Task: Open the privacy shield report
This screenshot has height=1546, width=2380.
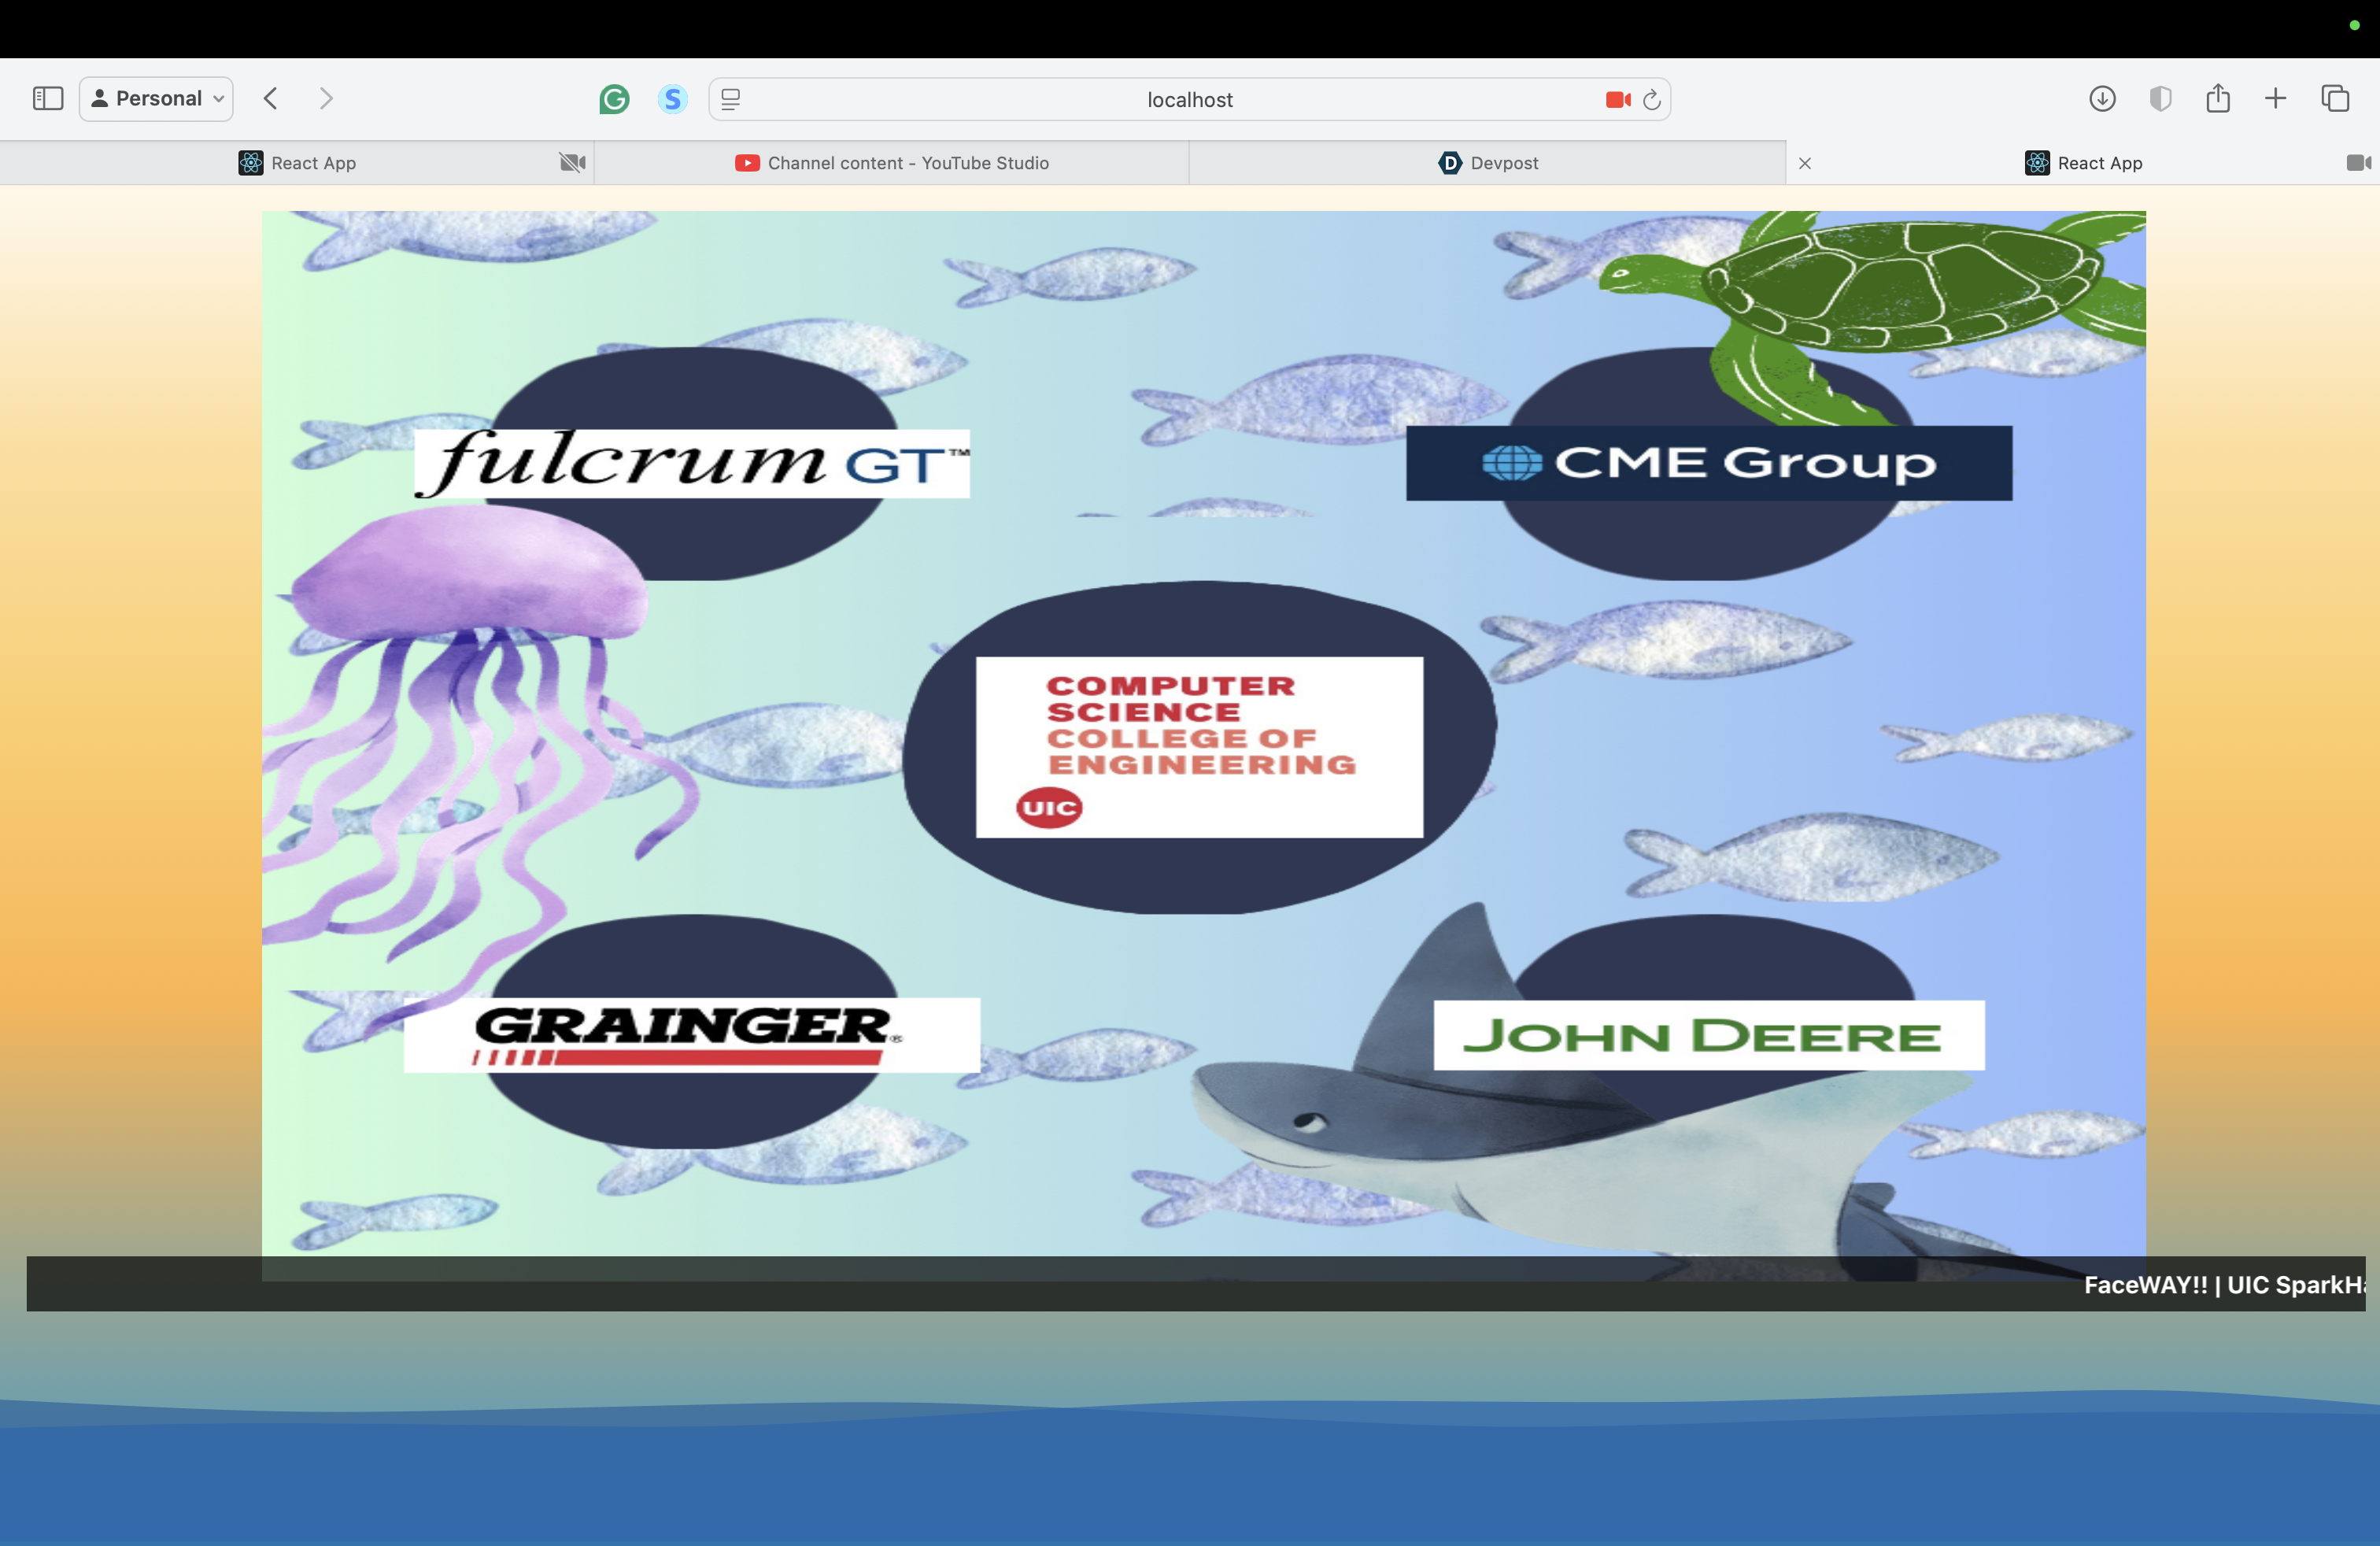Action: pyautogui.click(x=2160, y=98)
